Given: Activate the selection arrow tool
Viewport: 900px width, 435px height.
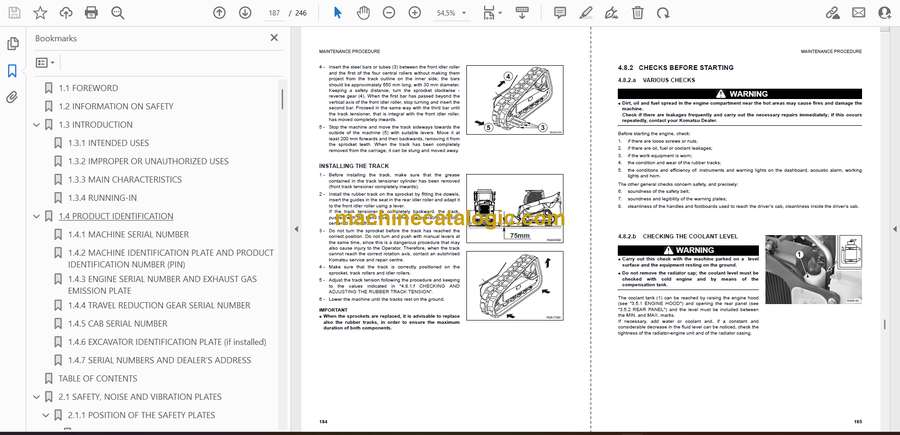Looking at the screenshot, I should coord(338,13).
